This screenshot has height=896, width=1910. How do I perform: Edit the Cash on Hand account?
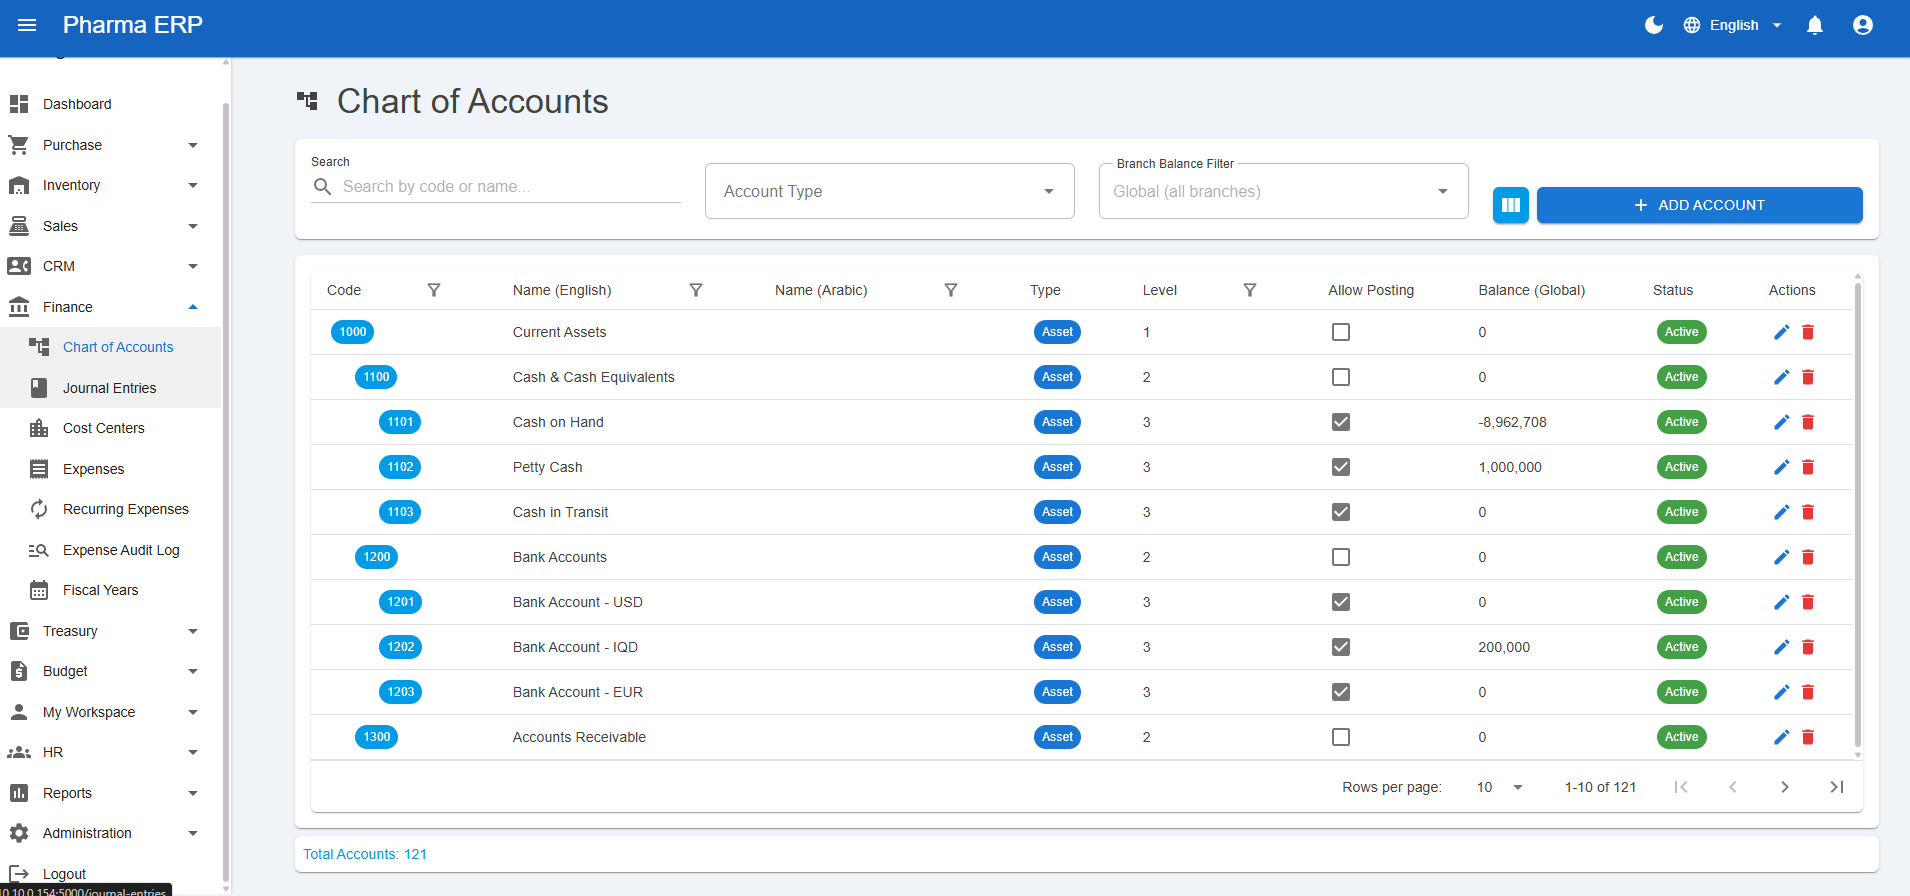point(1782,422)
